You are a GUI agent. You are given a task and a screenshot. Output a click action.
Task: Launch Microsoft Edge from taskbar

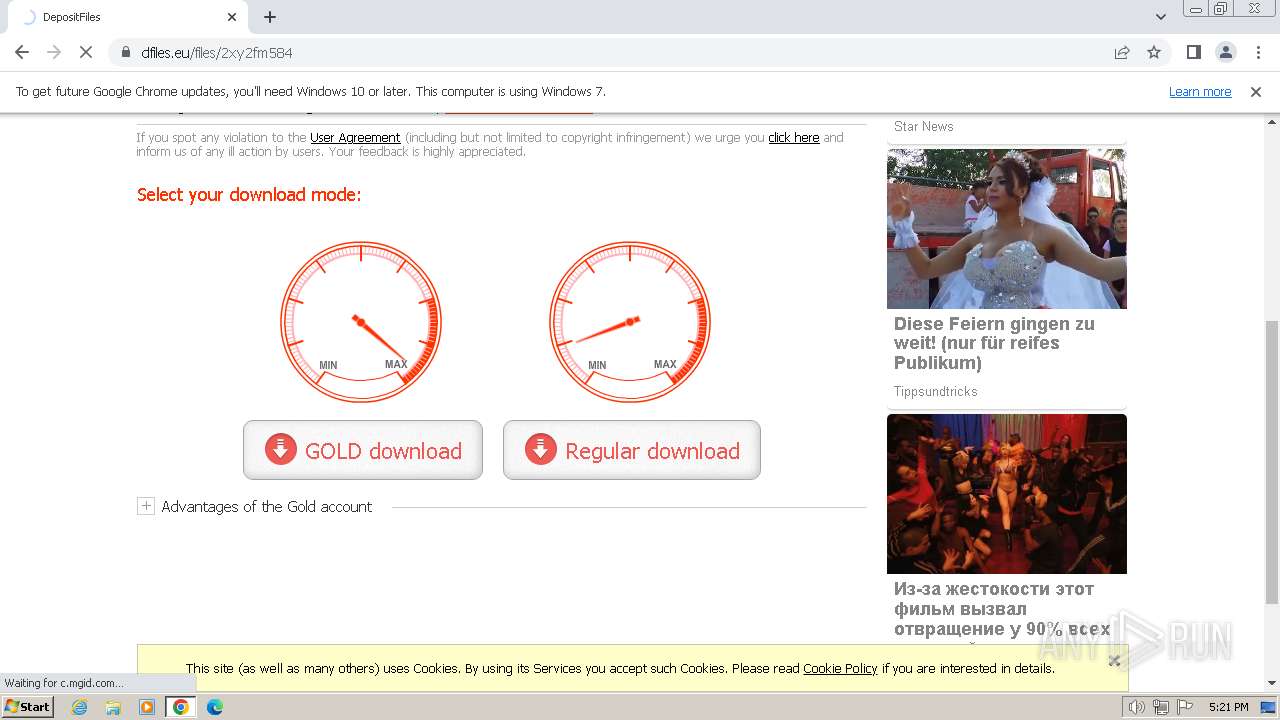pos(215,707)
